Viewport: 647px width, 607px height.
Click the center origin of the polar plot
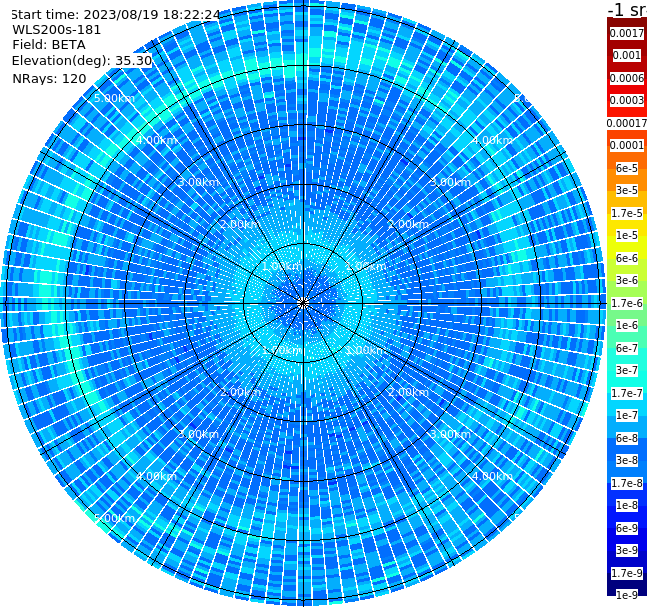(x=303, y=303)
